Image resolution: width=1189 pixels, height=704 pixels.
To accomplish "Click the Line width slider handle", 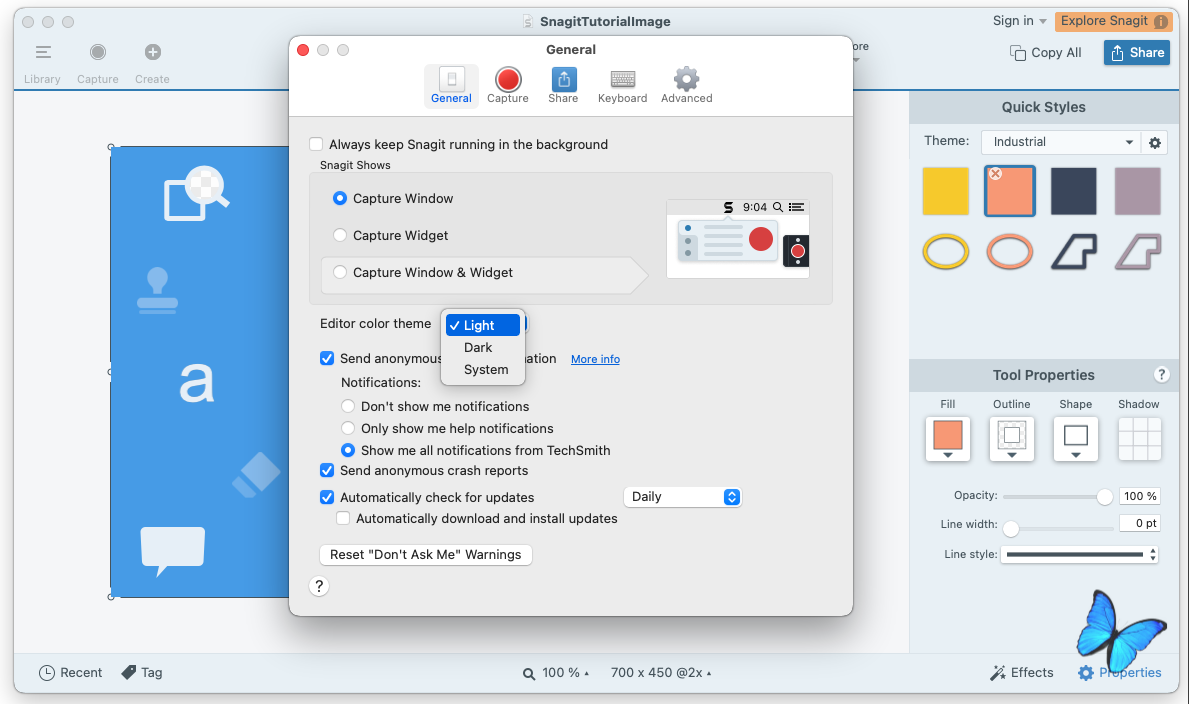I will pos(1011,528).
